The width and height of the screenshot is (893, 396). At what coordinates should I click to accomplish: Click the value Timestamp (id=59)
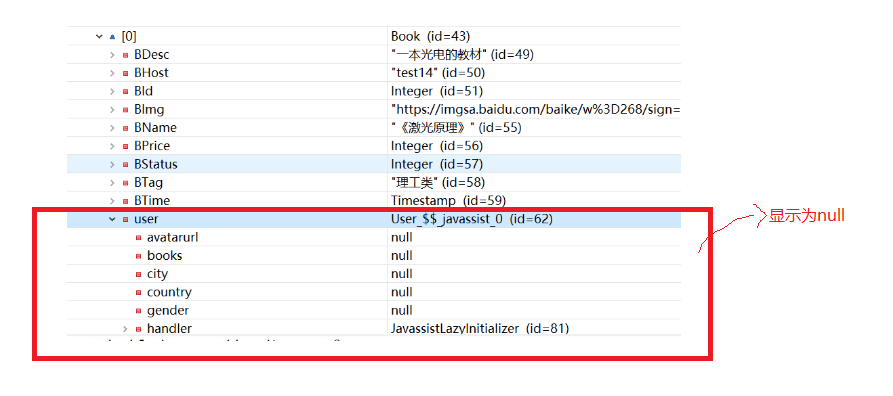click(448, 201)
